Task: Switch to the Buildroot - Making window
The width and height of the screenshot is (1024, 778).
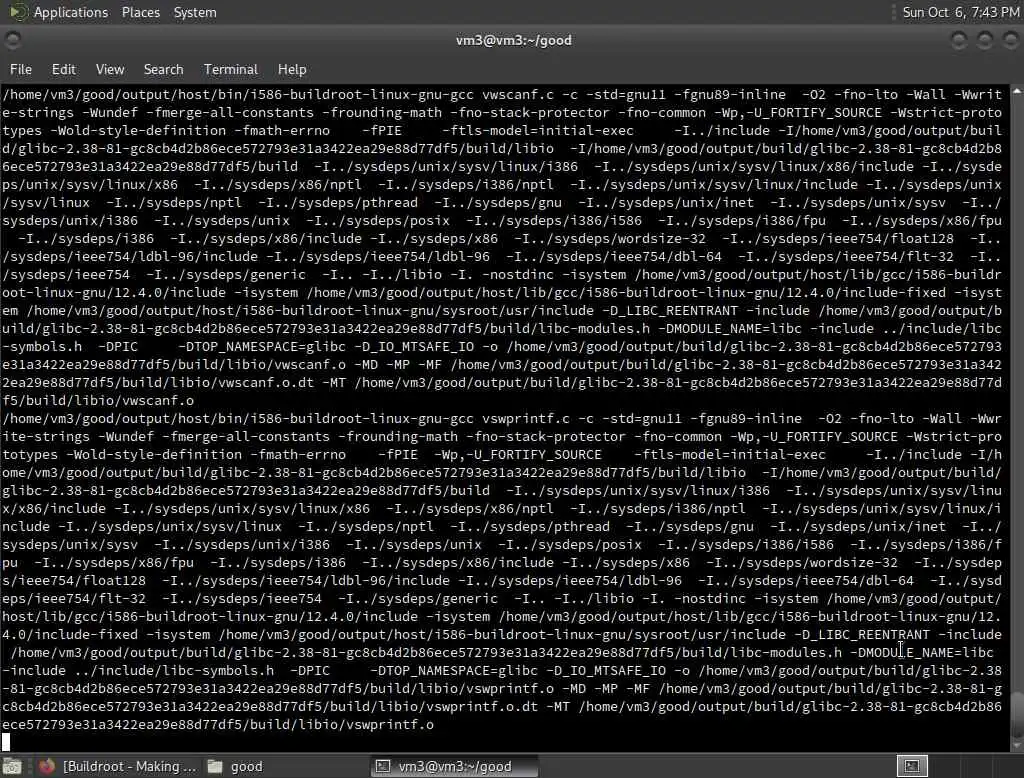Action: (x=118, y=766)
